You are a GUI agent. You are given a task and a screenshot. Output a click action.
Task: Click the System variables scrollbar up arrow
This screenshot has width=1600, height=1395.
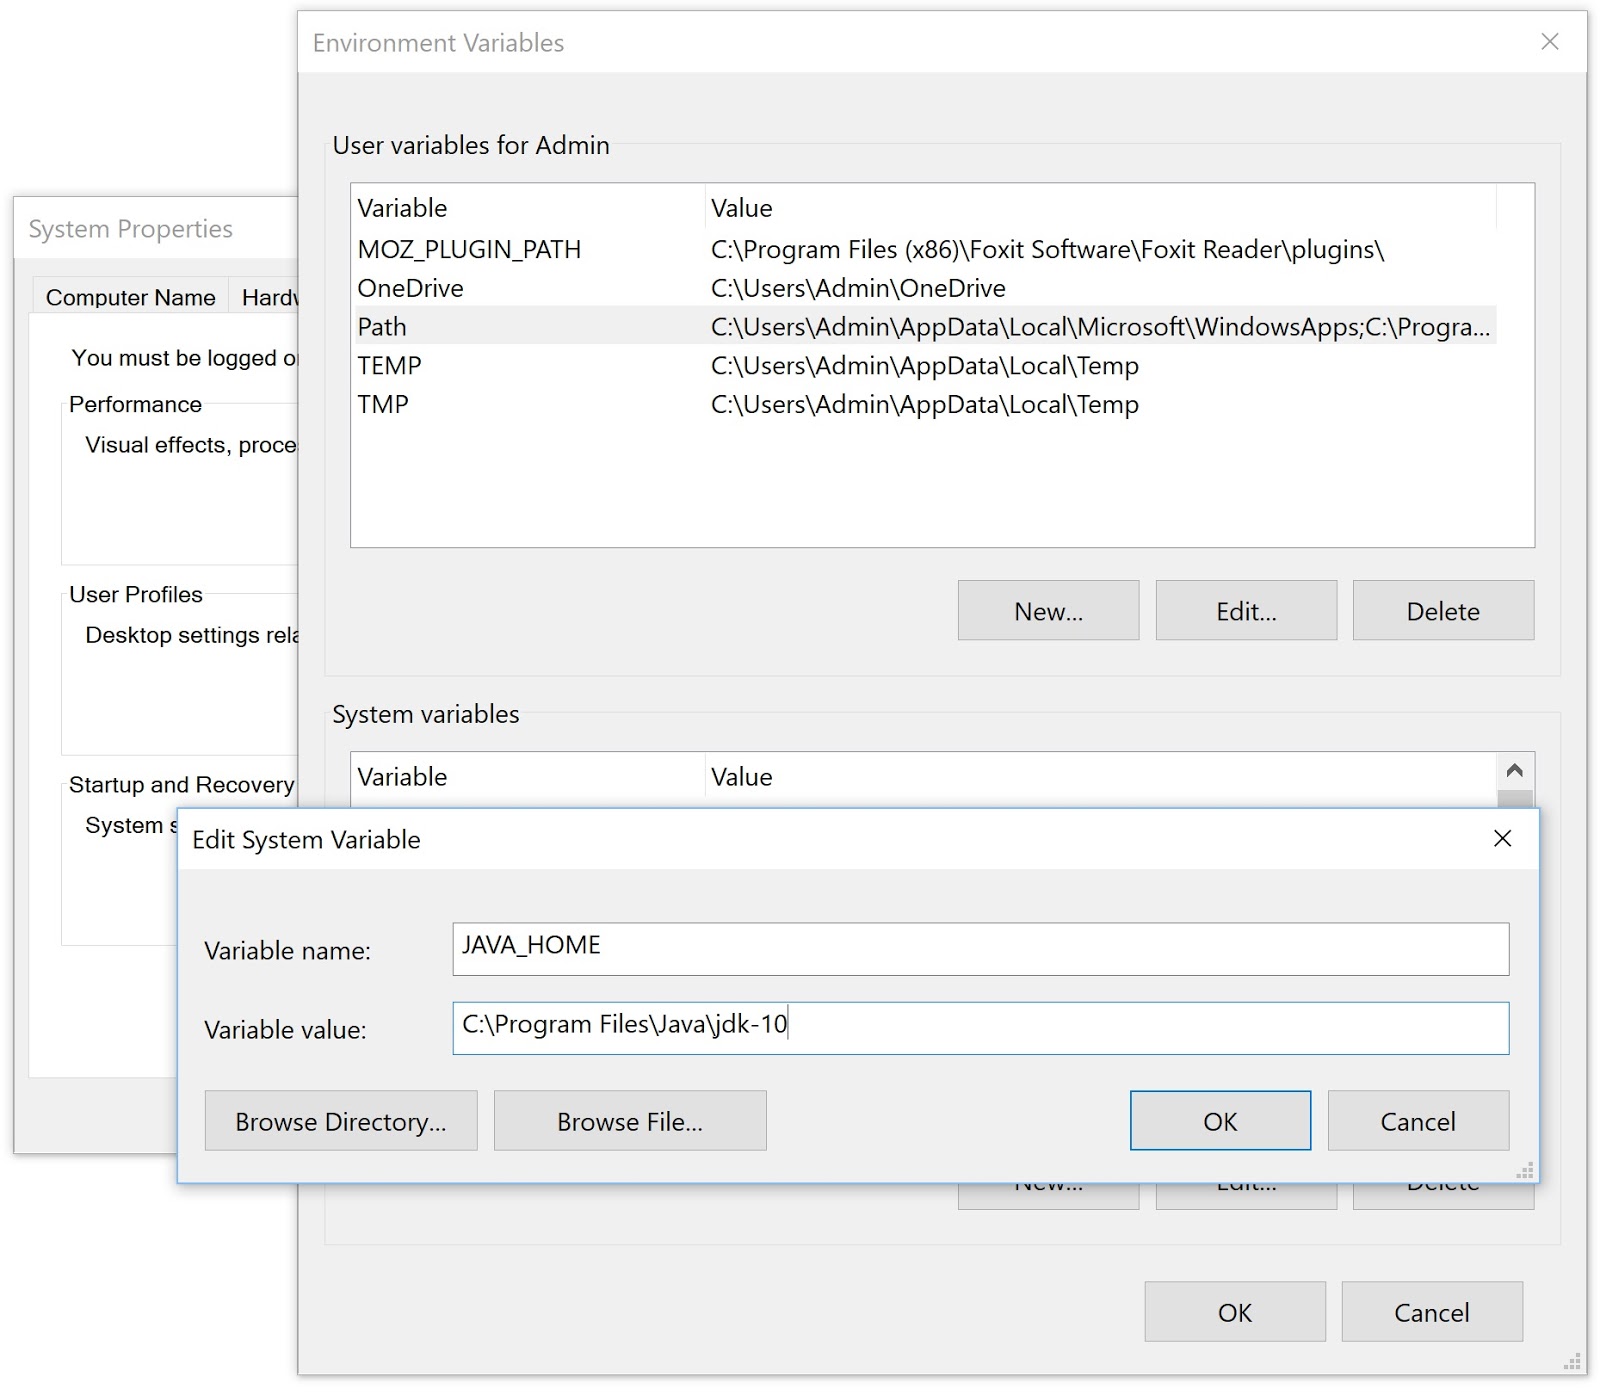[x=1516, y=771]
